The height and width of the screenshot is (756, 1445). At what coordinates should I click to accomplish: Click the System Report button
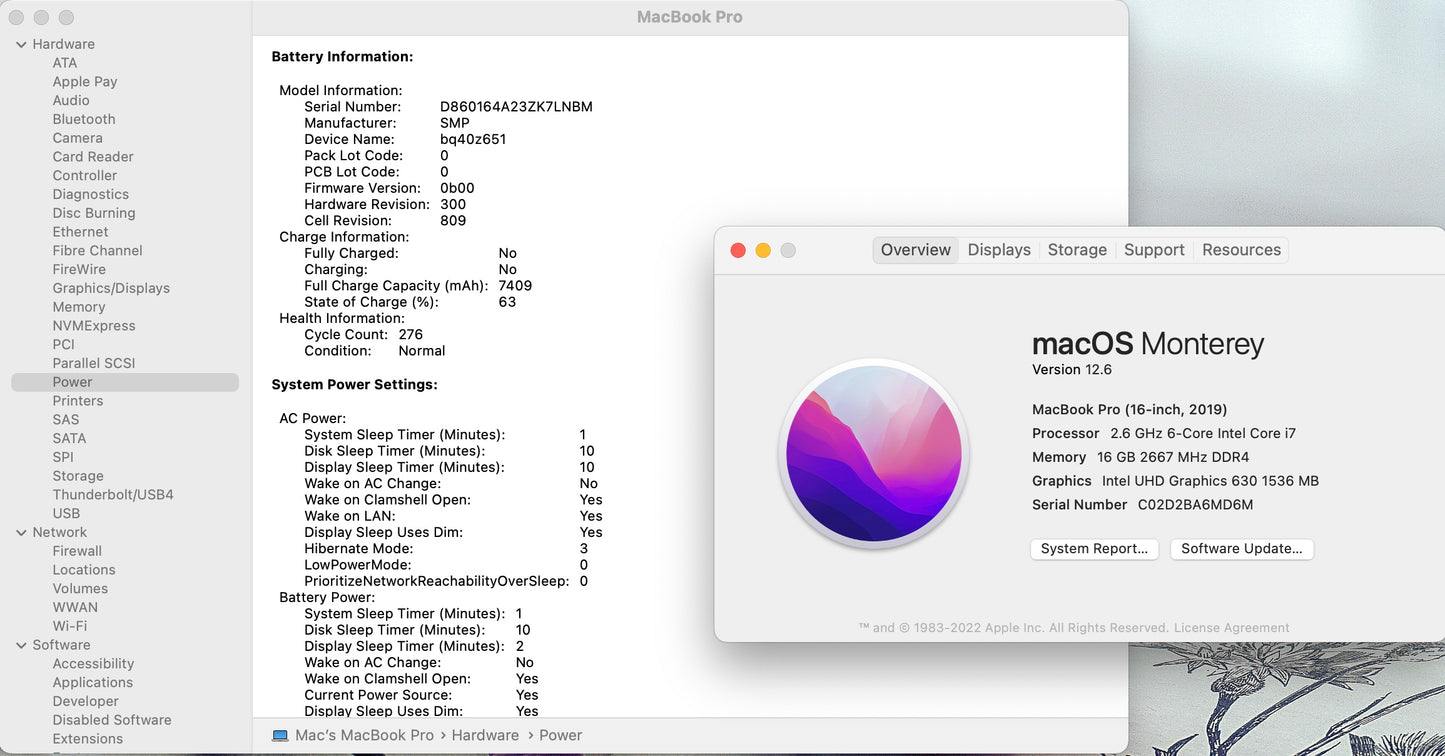pyautogui.click(x=1094, y=548)
